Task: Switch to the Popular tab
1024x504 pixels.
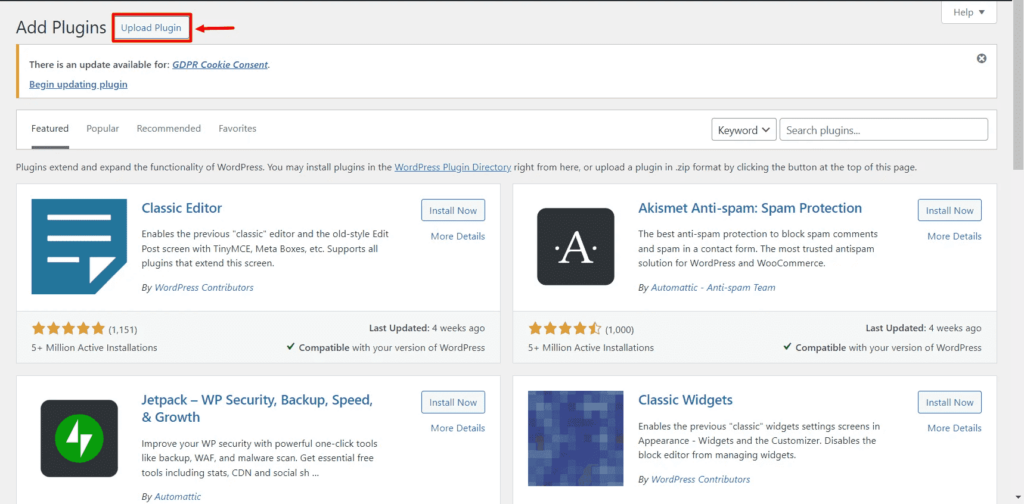Action: (103, 129)
